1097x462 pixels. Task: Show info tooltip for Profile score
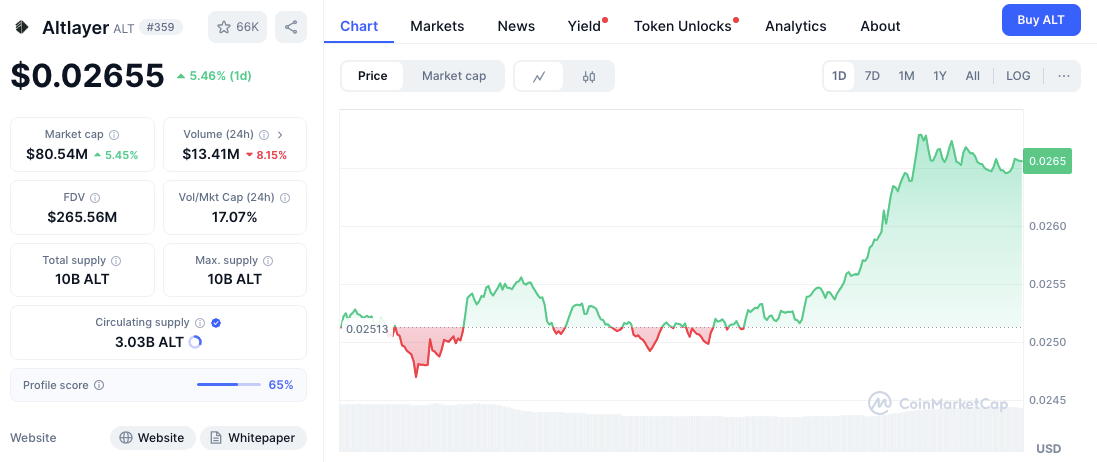[99, 385]
